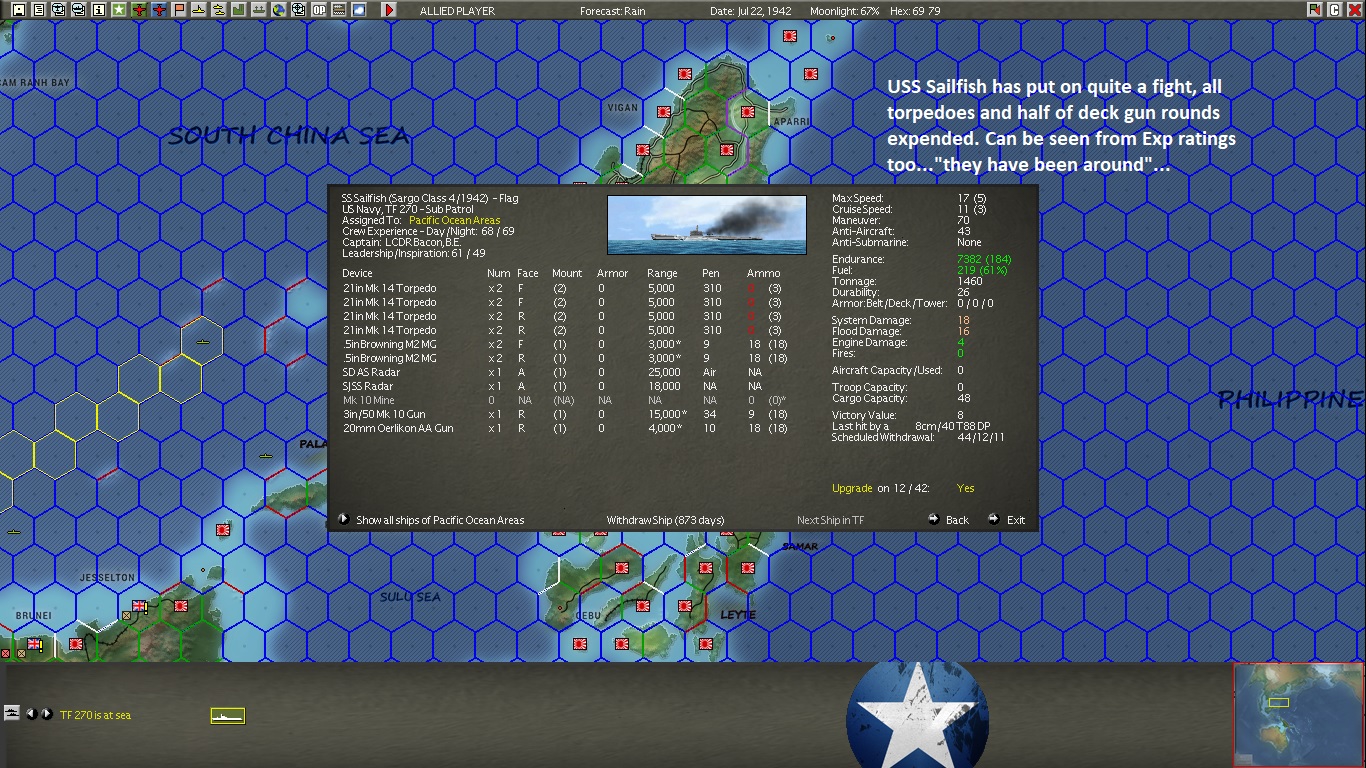Click the yellow 'Upgrade' link
Image resolution: width=1366 pixels, height=768 pixels.
pos(852,488)
